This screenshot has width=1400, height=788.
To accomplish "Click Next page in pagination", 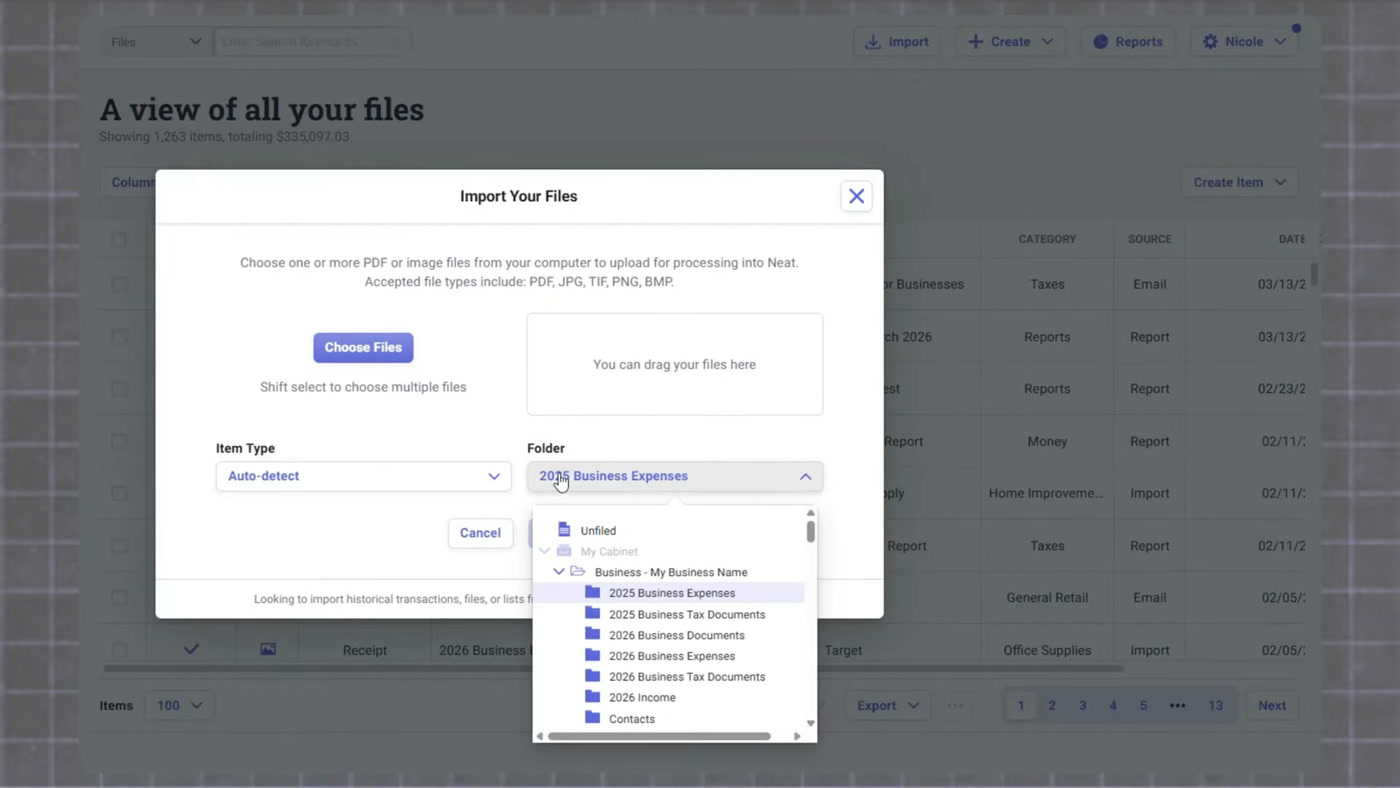I will coord(1272,705).
